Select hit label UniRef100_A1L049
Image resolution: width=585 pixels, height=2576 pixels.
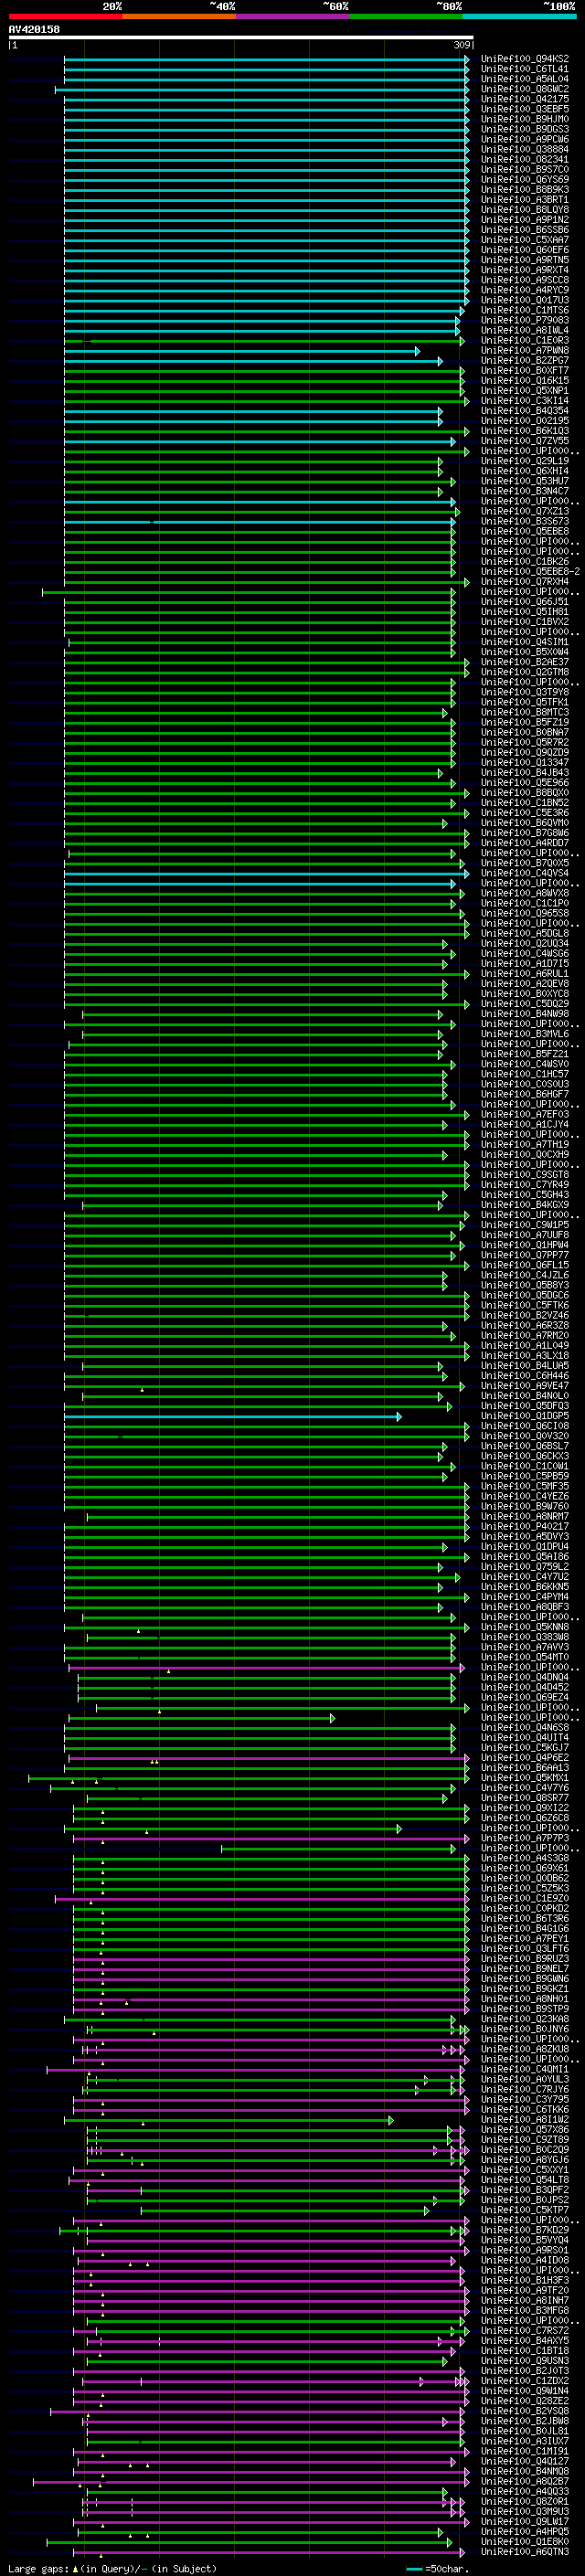pyautogui.click(x=525, y=1345)
